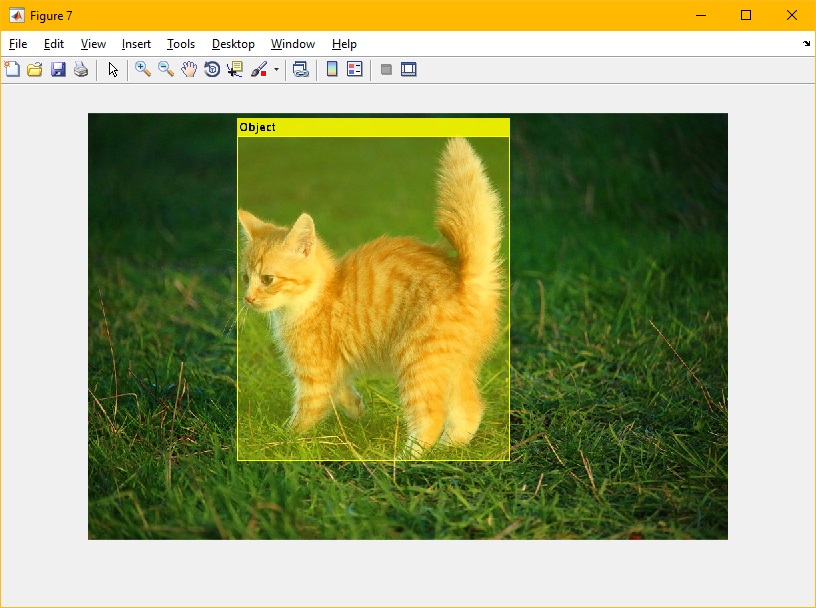Toggle the Edit Plot arrow tool
Viewport: 816px width, 608px height.
point(113,69)
